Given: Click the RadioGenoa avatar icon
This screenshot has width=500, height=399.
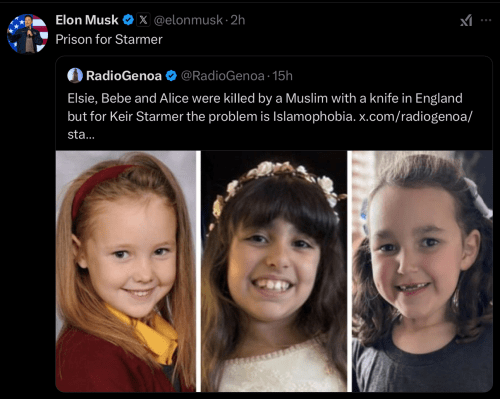Looking at the screenshot, I should tap(75, 75).
